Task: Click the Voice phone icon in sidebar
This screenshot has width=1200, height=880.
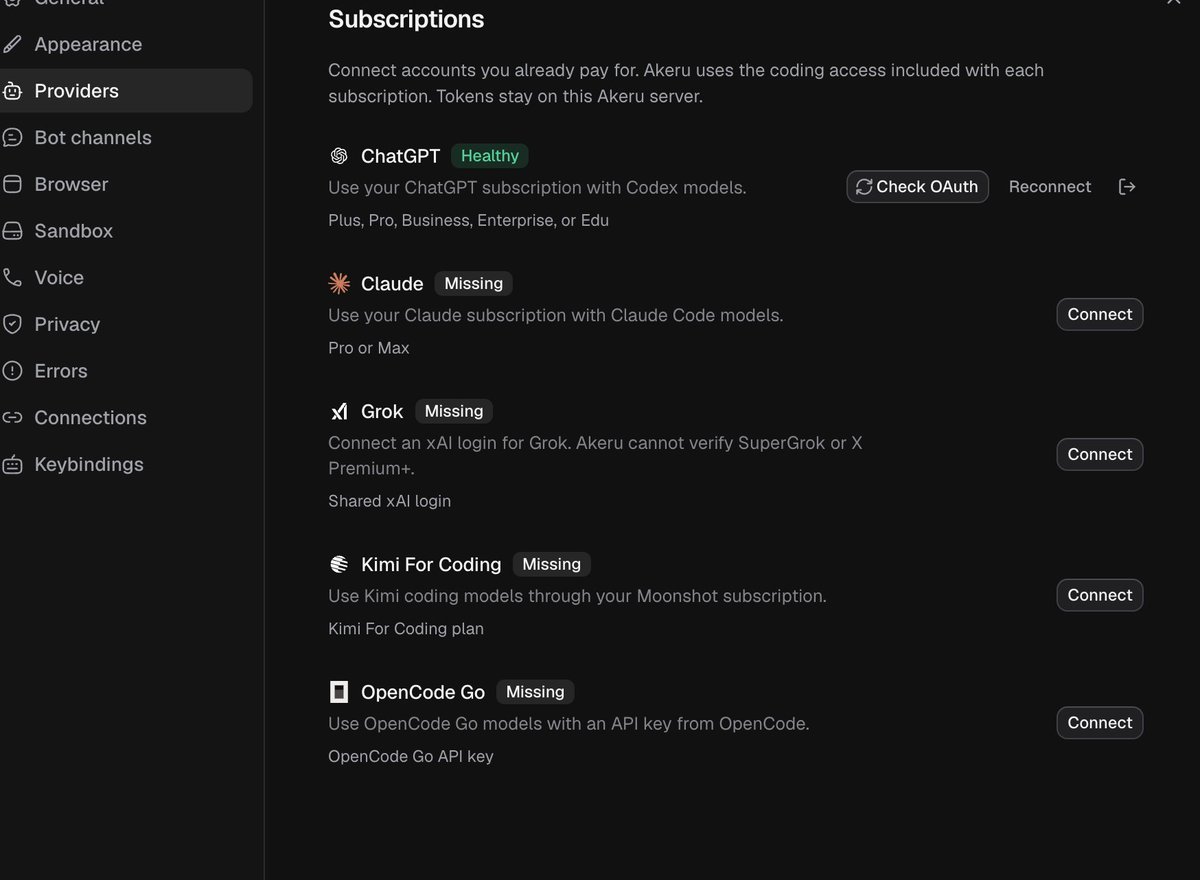Action: tap(12, 277)
